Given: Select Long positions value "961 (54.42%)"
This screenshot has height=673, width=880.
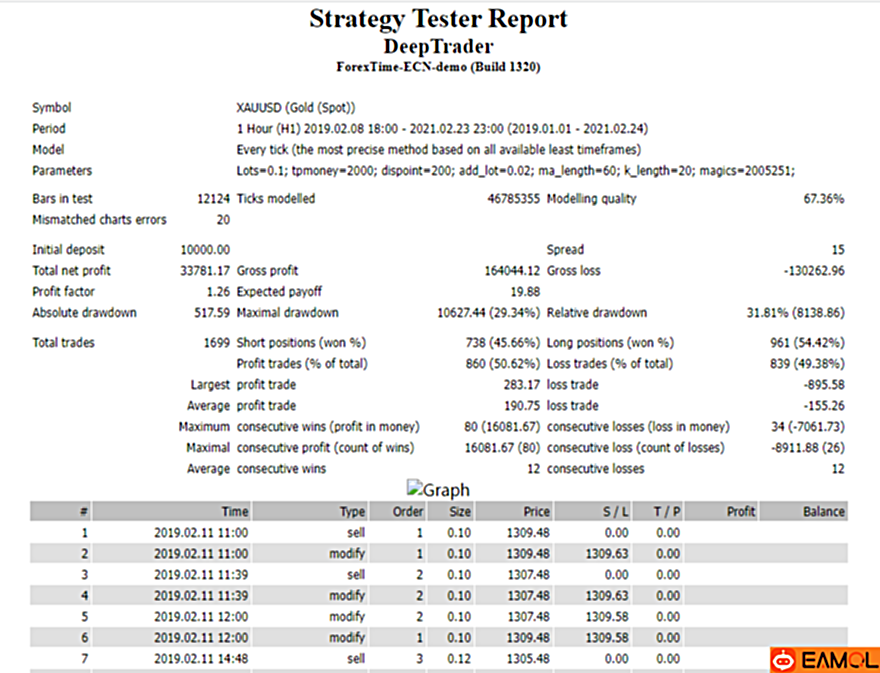Looking at the screenshot, I should (807, 344).
